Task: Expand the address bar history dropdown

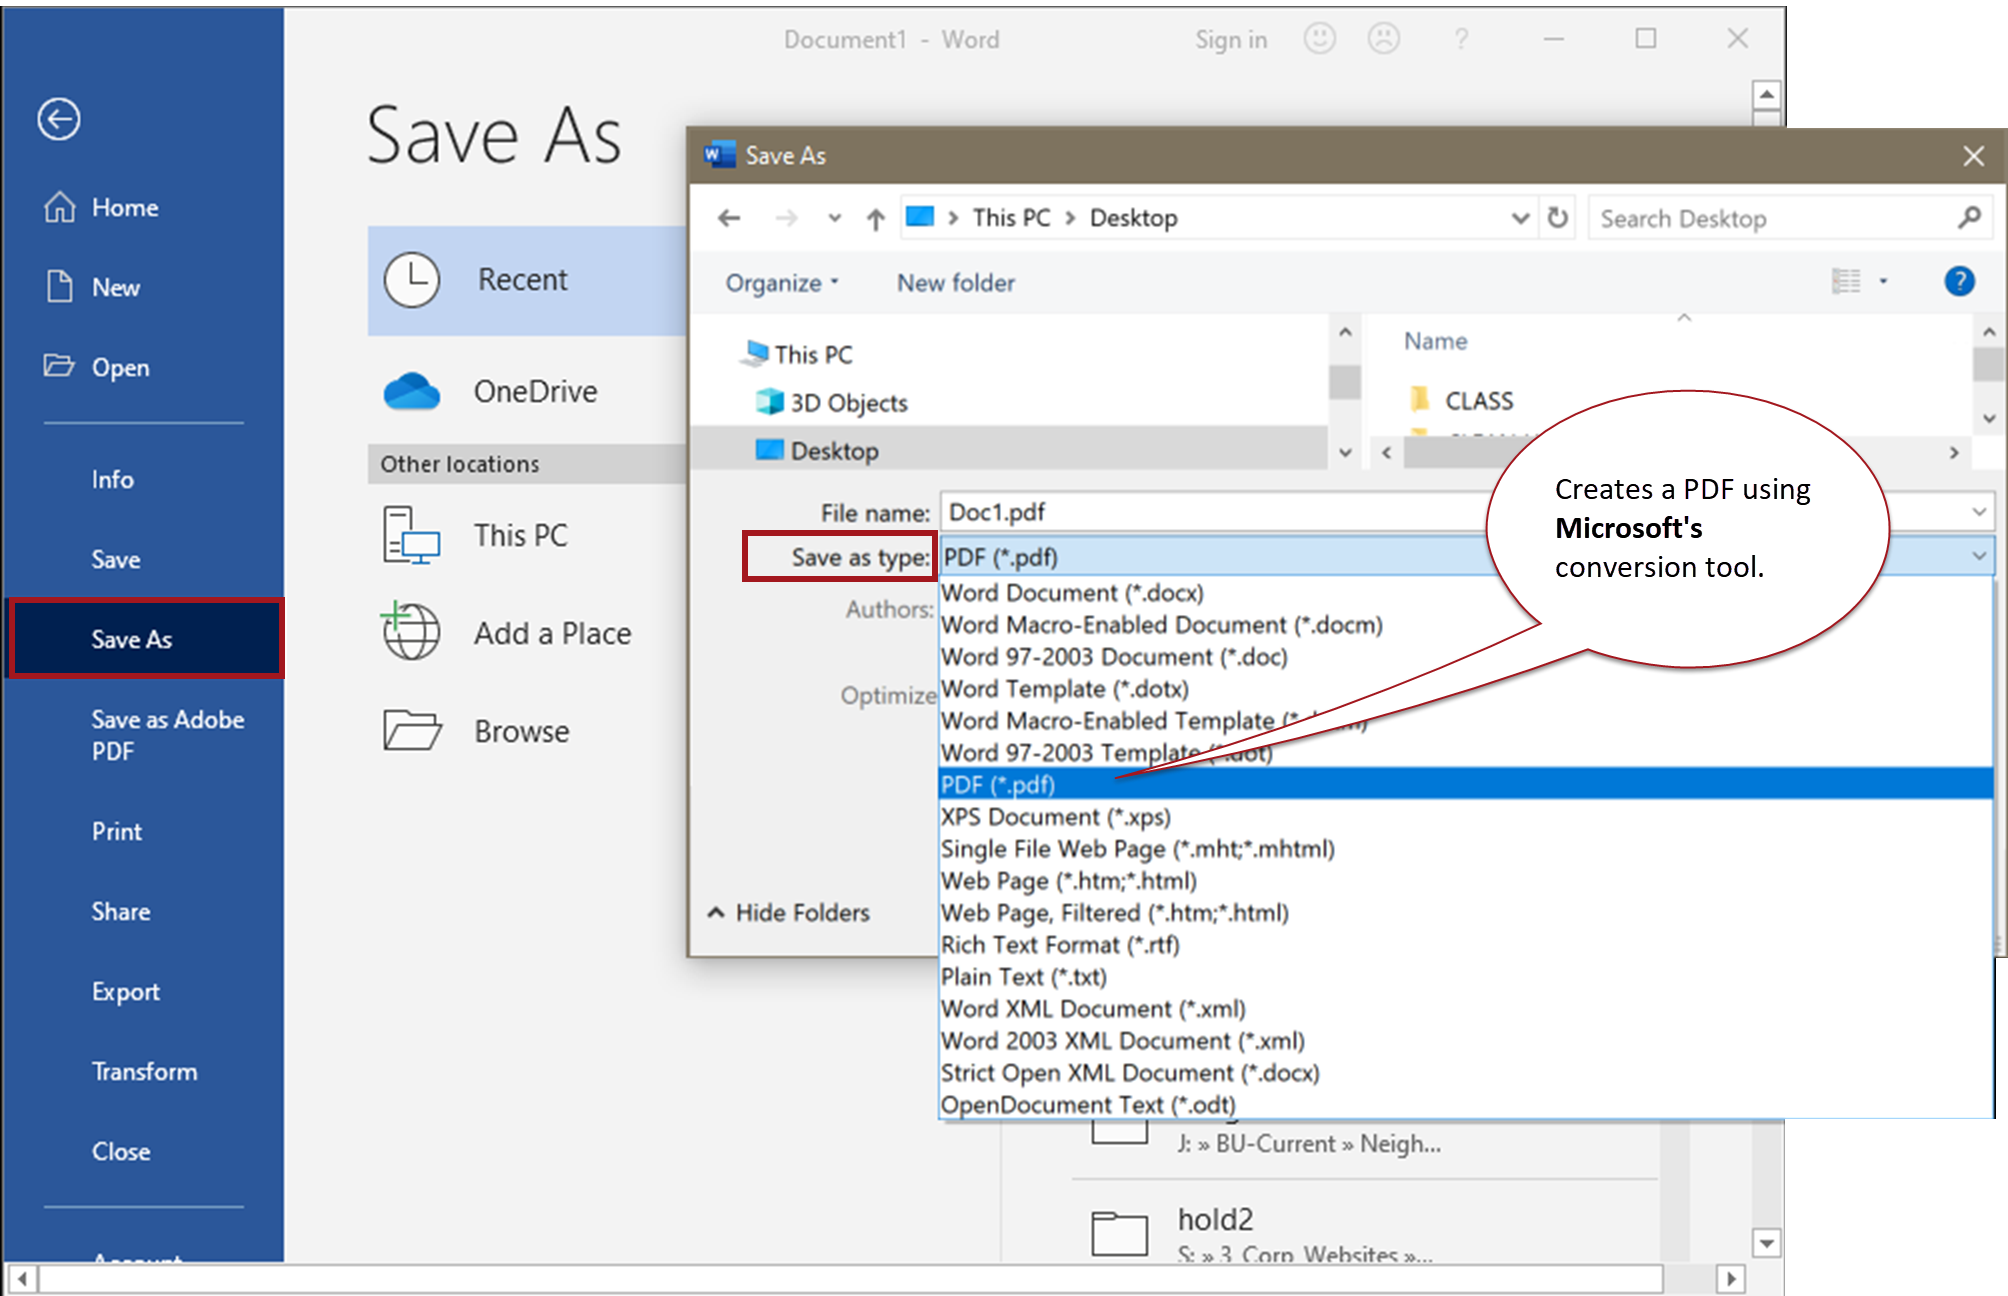Action: (1520, 218)
